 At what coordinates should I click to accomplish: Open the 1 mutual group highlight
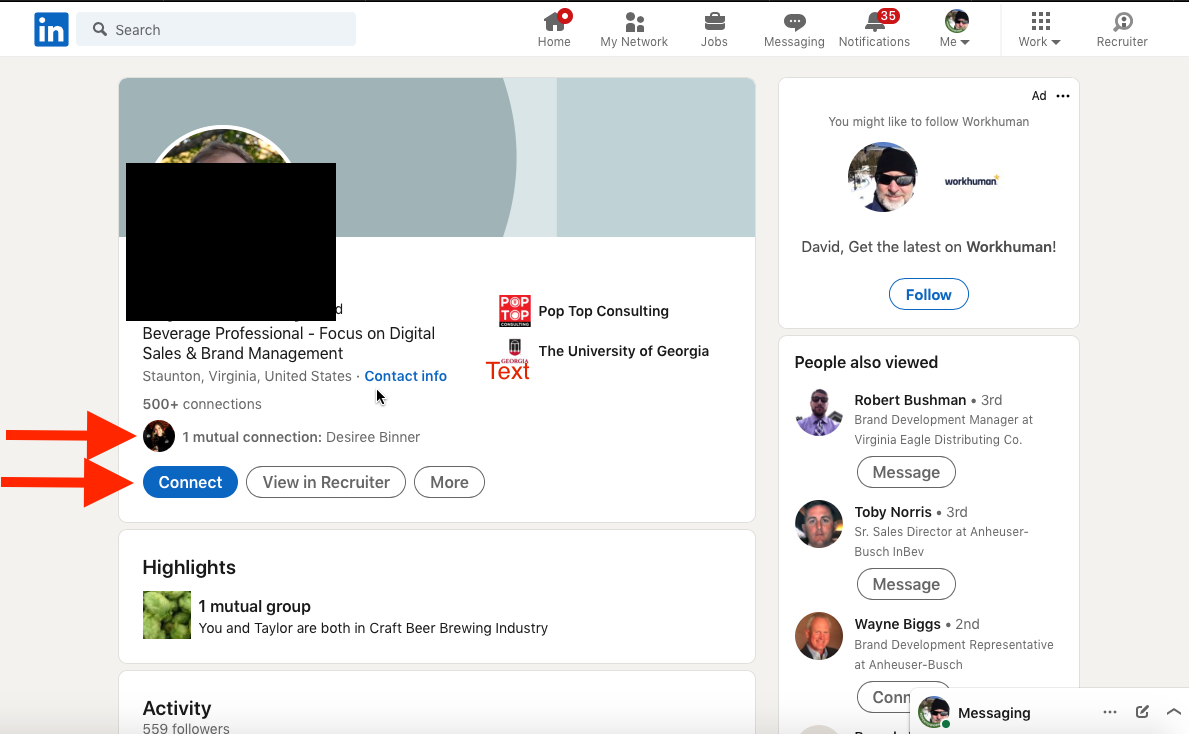(255, 607)
